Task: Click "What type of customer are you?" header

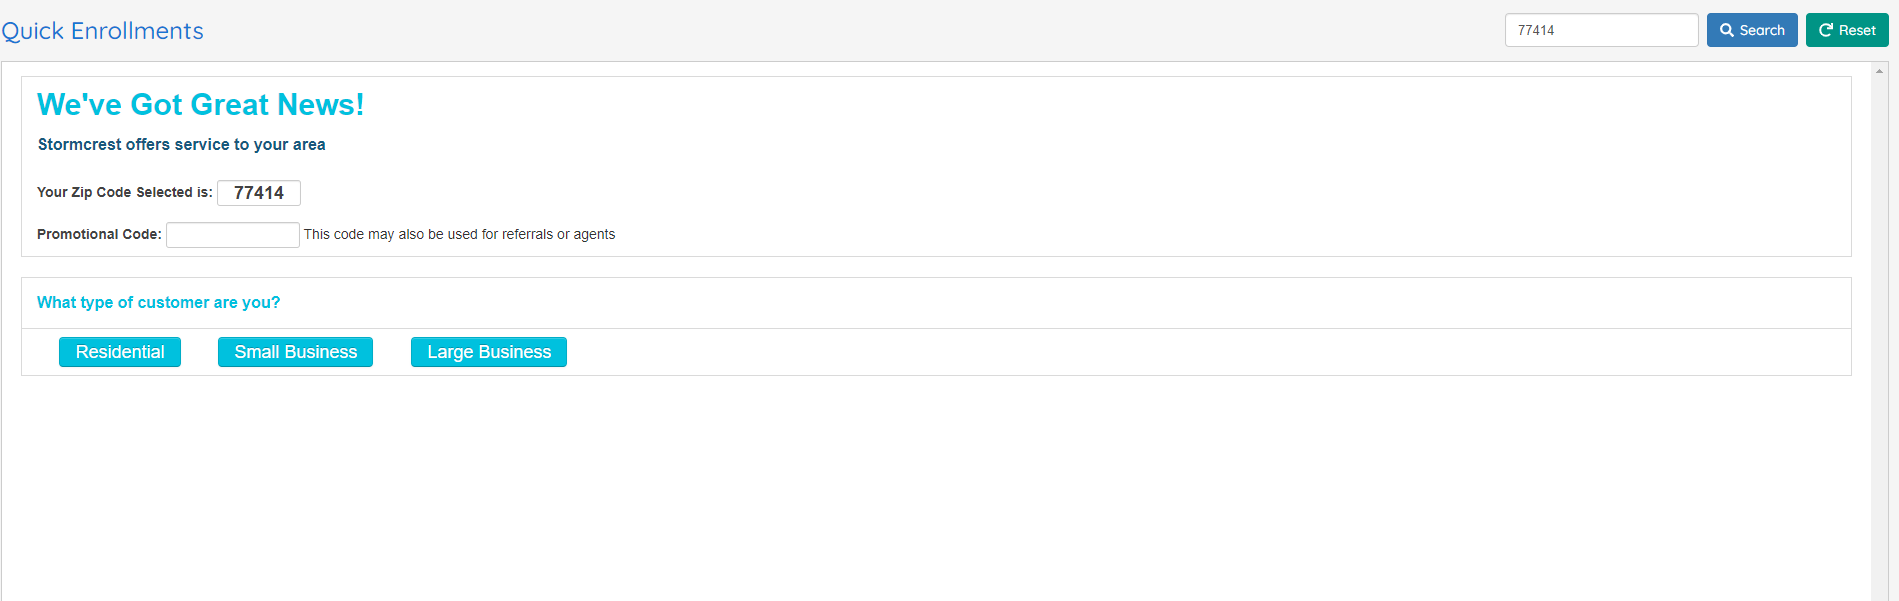Action: point(158,302)
